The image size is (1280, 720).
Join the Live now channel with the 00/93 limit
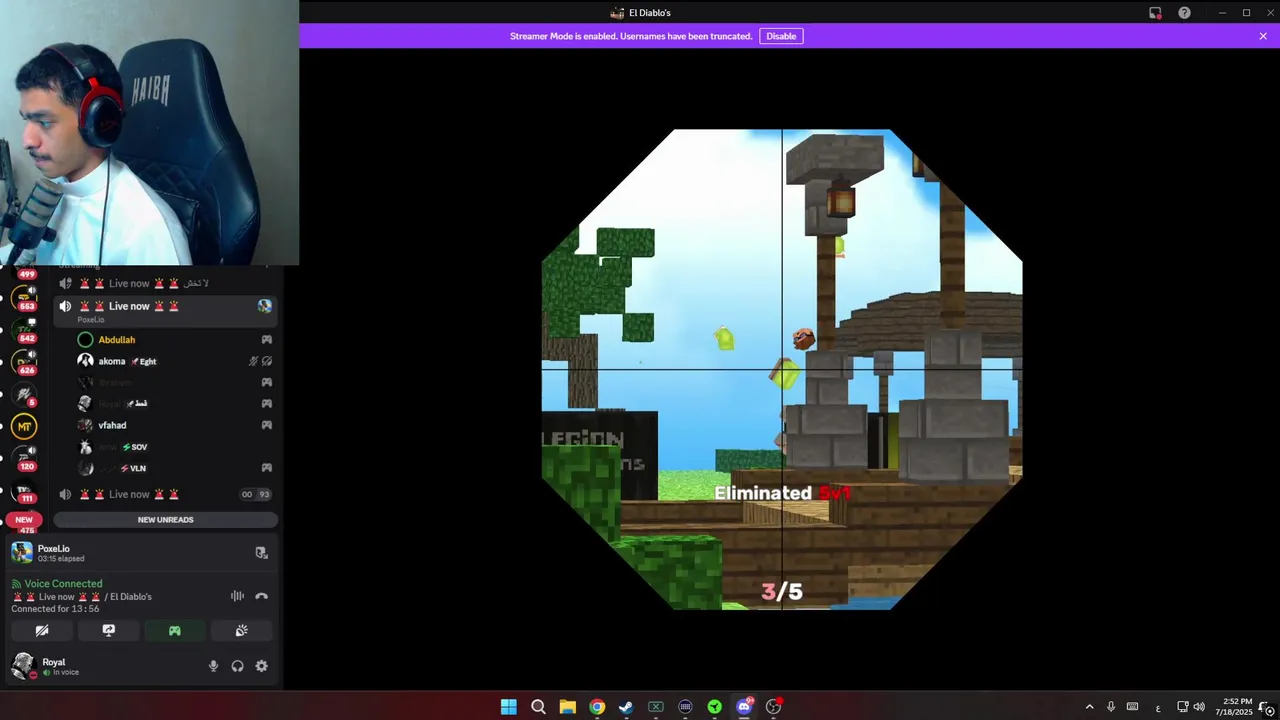tap(165, 494)
